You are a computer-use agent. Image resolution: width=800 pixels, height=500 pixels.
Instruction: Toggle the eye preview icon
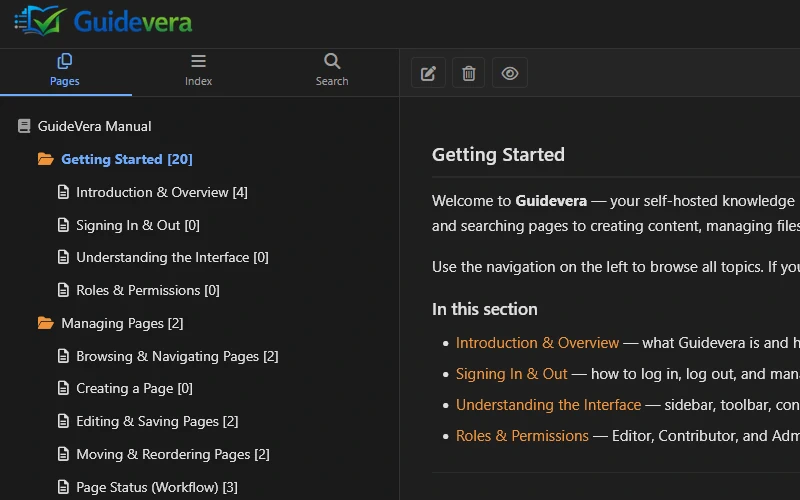[x=510, y=73]
